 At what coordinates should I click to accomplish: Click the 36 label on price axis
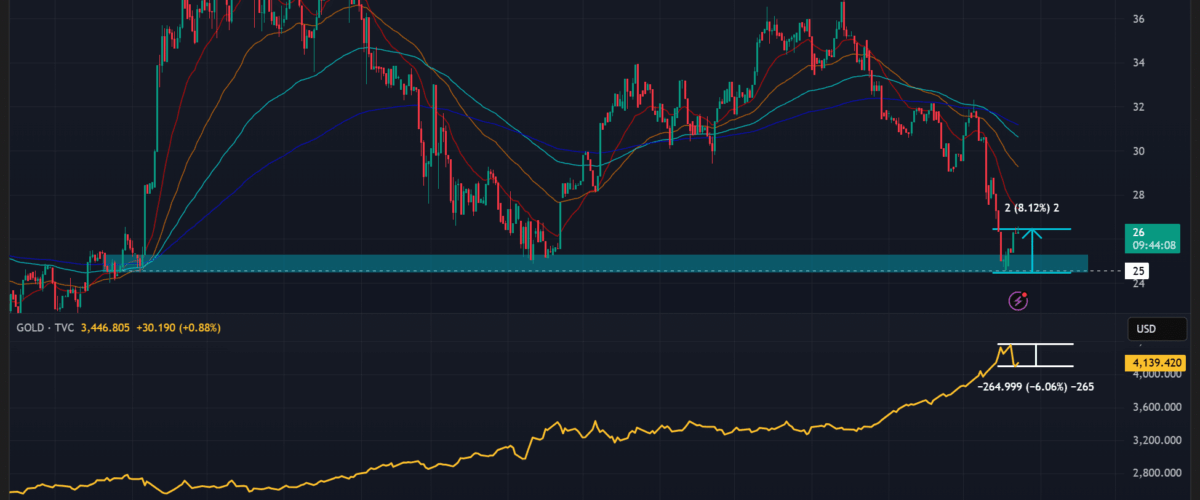[1138, 19]
